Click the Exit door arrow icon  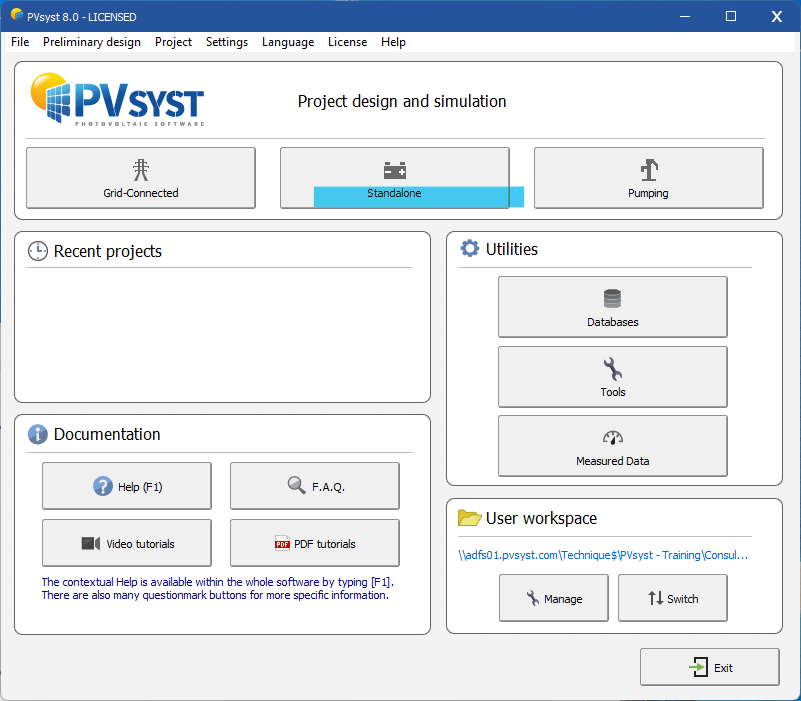tap(698, 667)
